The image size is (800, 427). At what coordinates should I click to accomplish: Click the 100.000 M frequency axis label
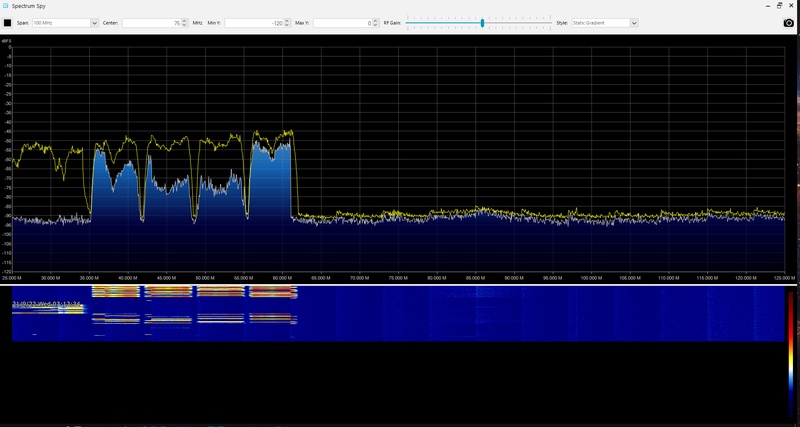pos(591,279)
